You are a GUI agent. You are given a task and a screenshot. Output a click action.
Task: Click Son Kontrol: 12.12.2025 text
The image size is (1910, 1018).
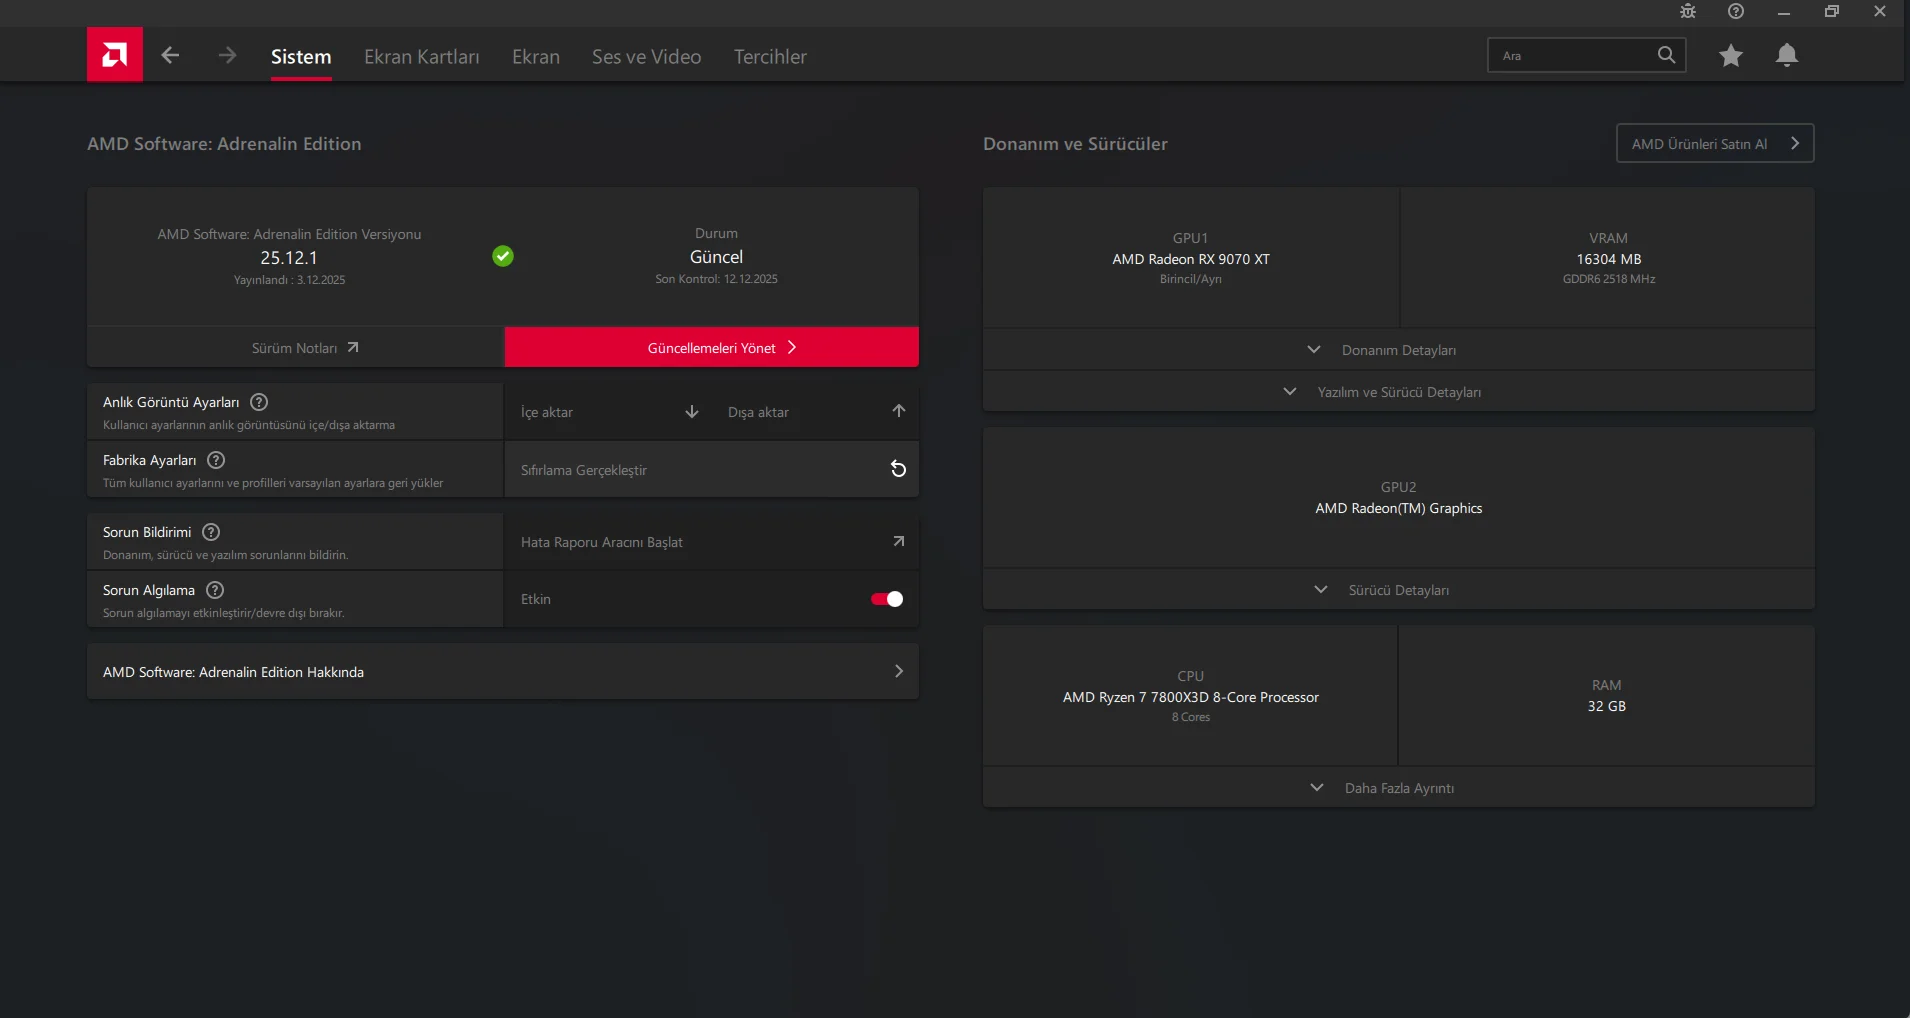tap(717, 279)
